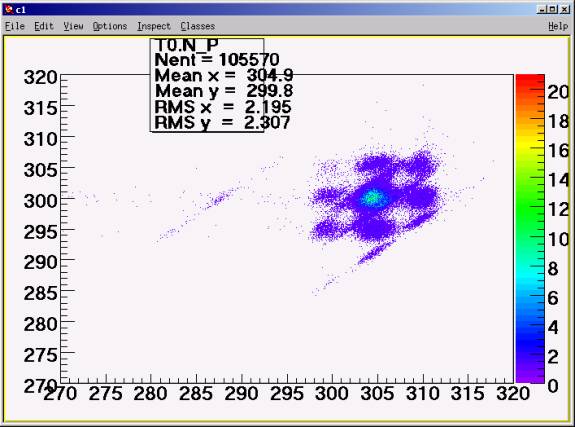Click the 300 label on the y-axis
This screenshot has width=575, height=427.
41,201
